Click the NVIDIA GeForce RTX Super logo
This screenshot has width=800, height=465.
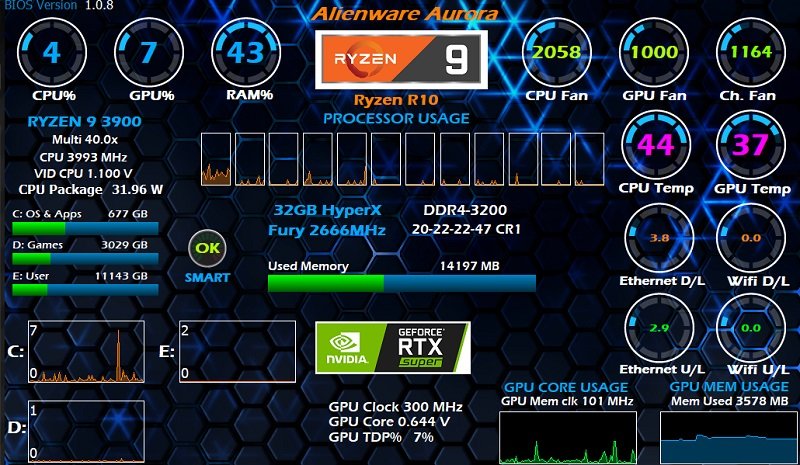point(395,346)
